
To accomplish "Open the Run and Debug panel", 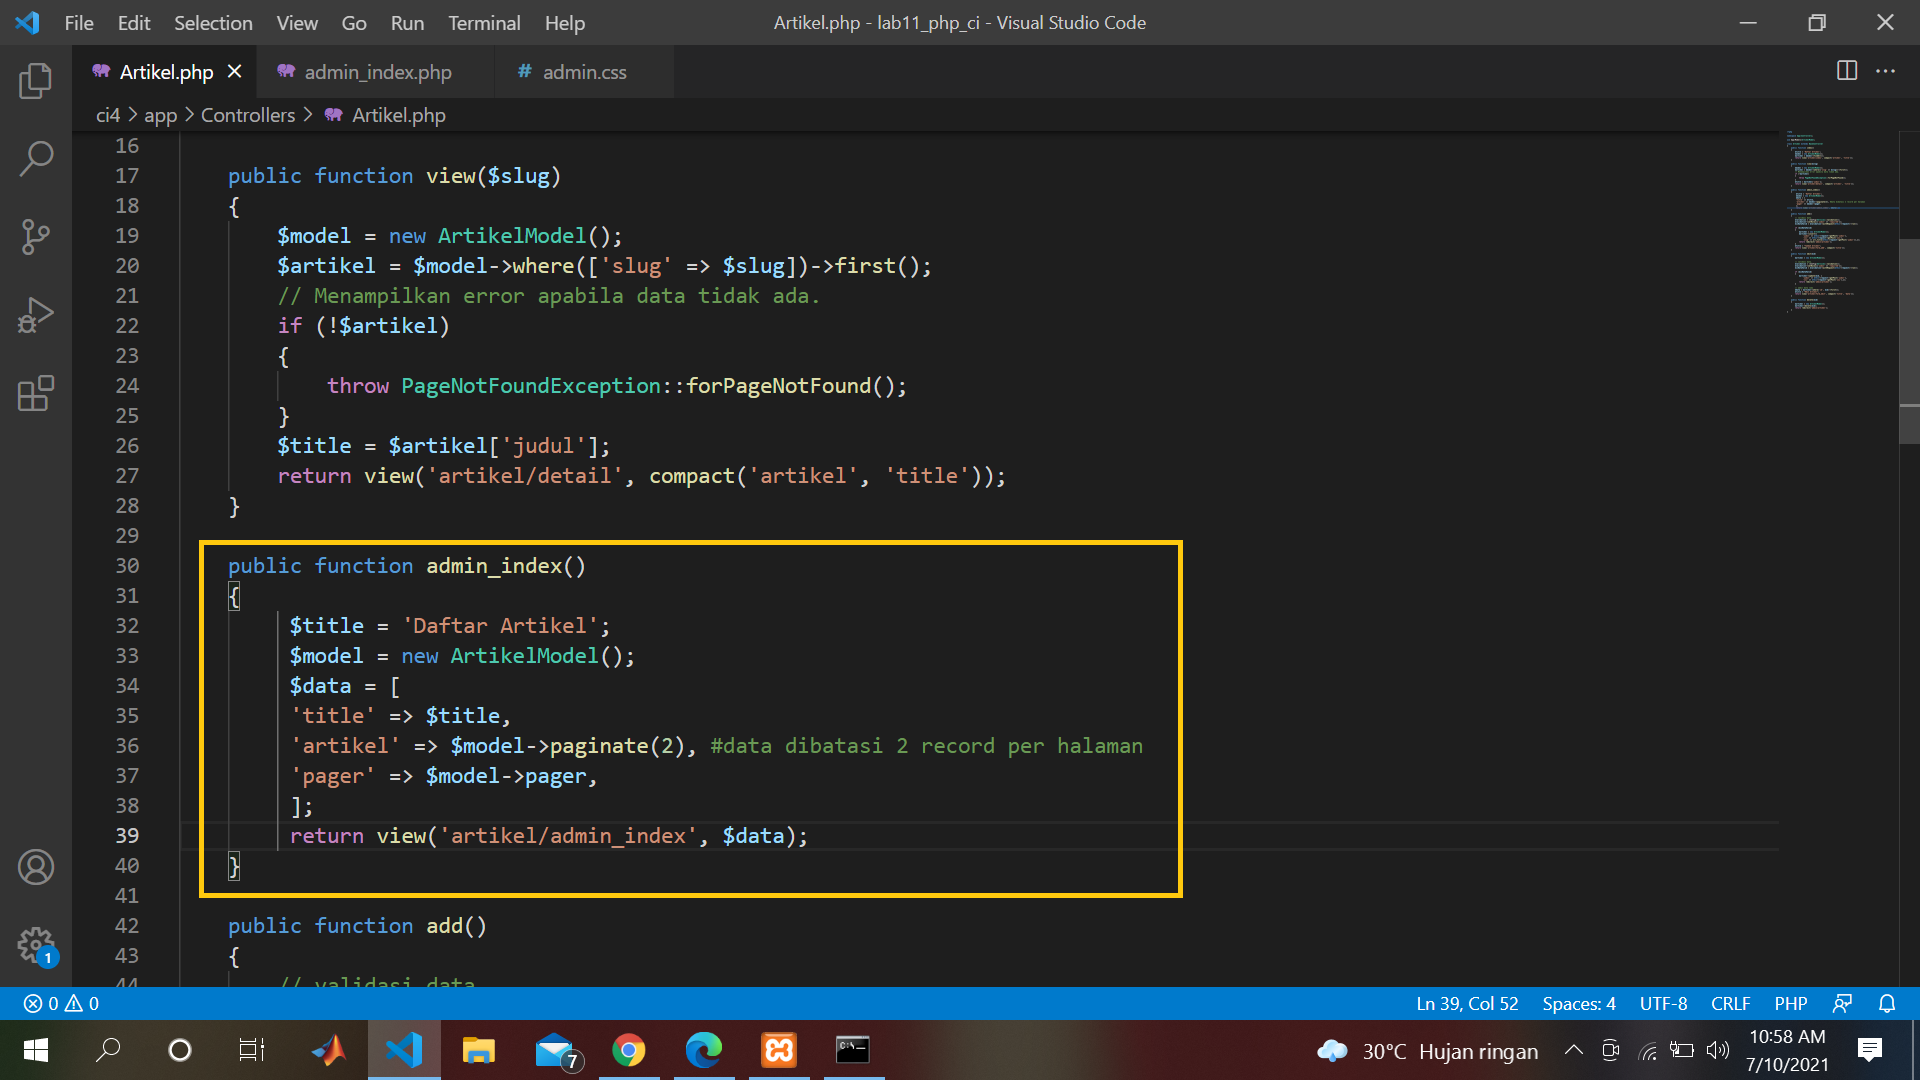I will (36, 315).
